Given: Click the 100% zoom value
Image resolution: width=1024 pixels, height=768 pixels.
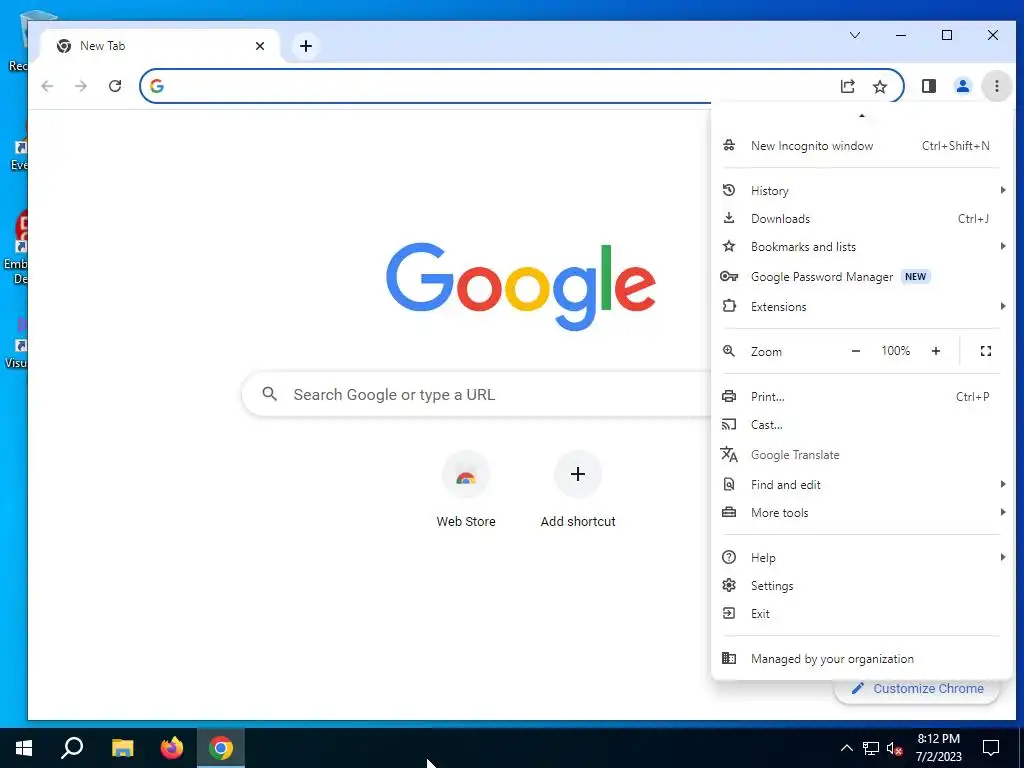Looking at the screenshot, I should 895,351.
